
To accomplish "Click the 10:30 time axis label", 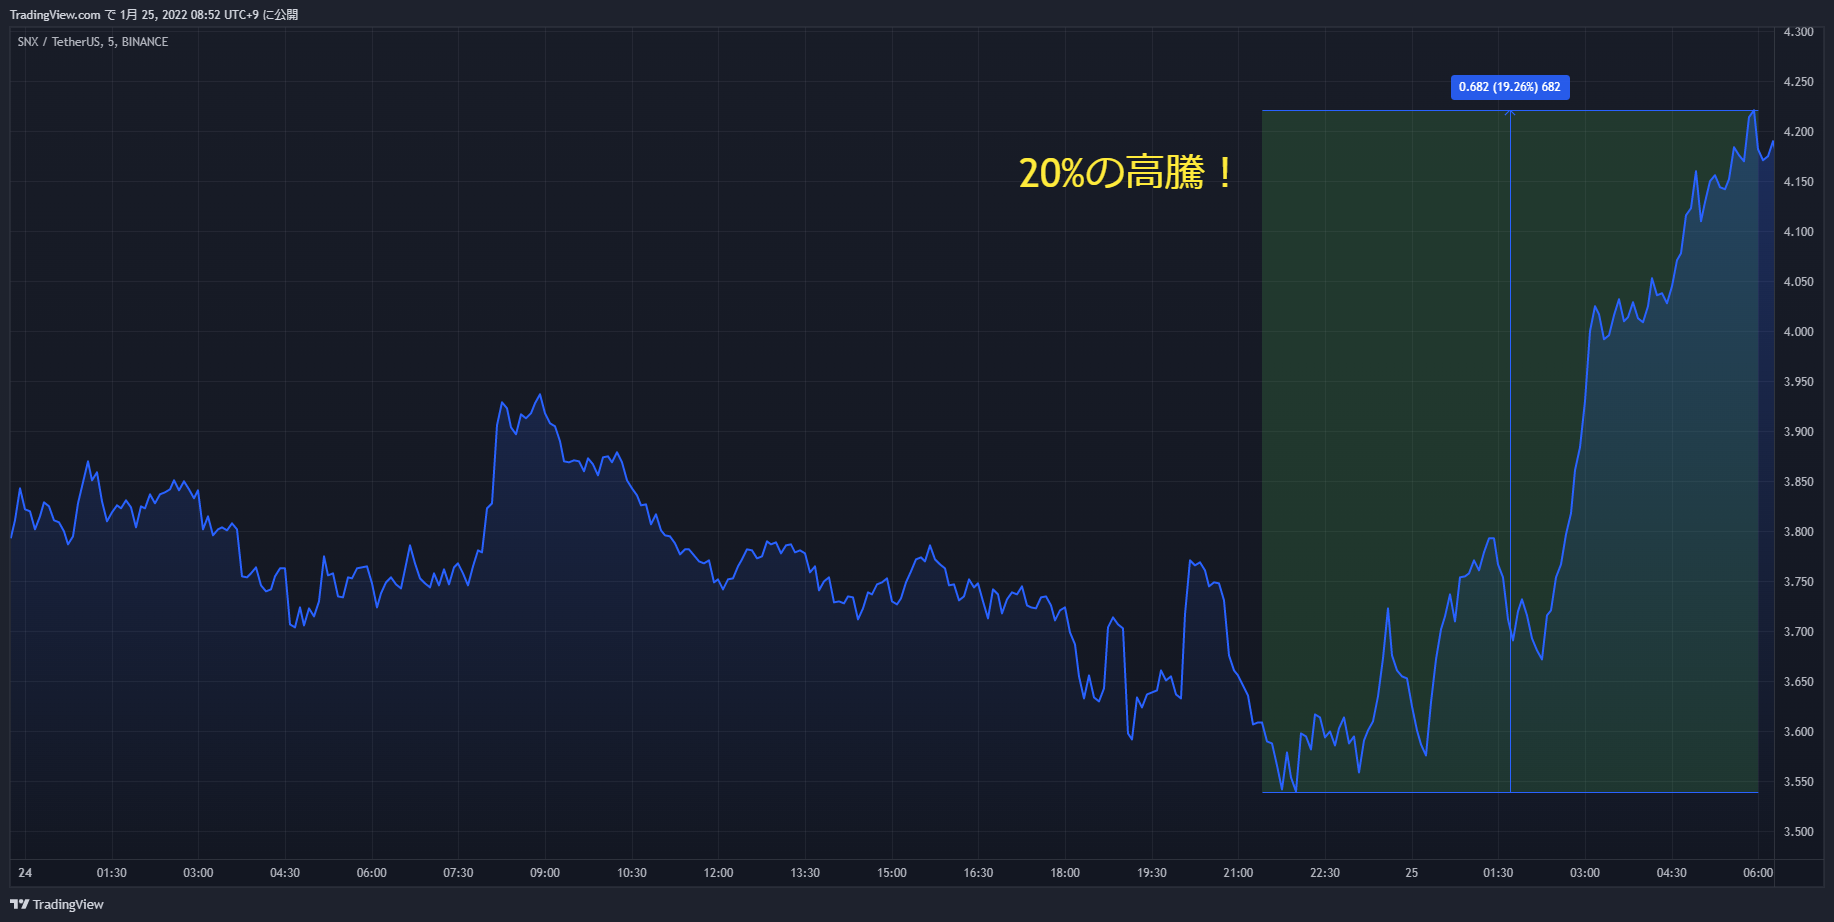I will tap(632, 873).
